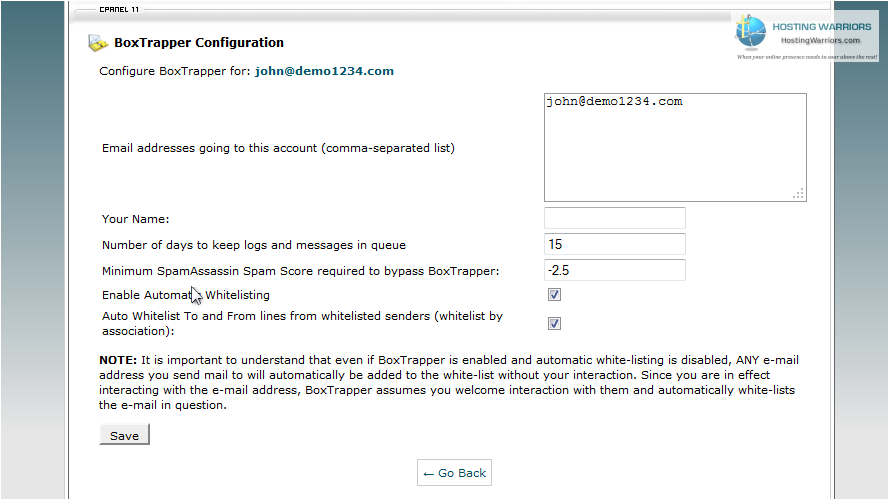Screen dimensions: 889x500
Task: Click the john@demo1234.com account heading
Action: pyautogui.click(x=324, y=71)
